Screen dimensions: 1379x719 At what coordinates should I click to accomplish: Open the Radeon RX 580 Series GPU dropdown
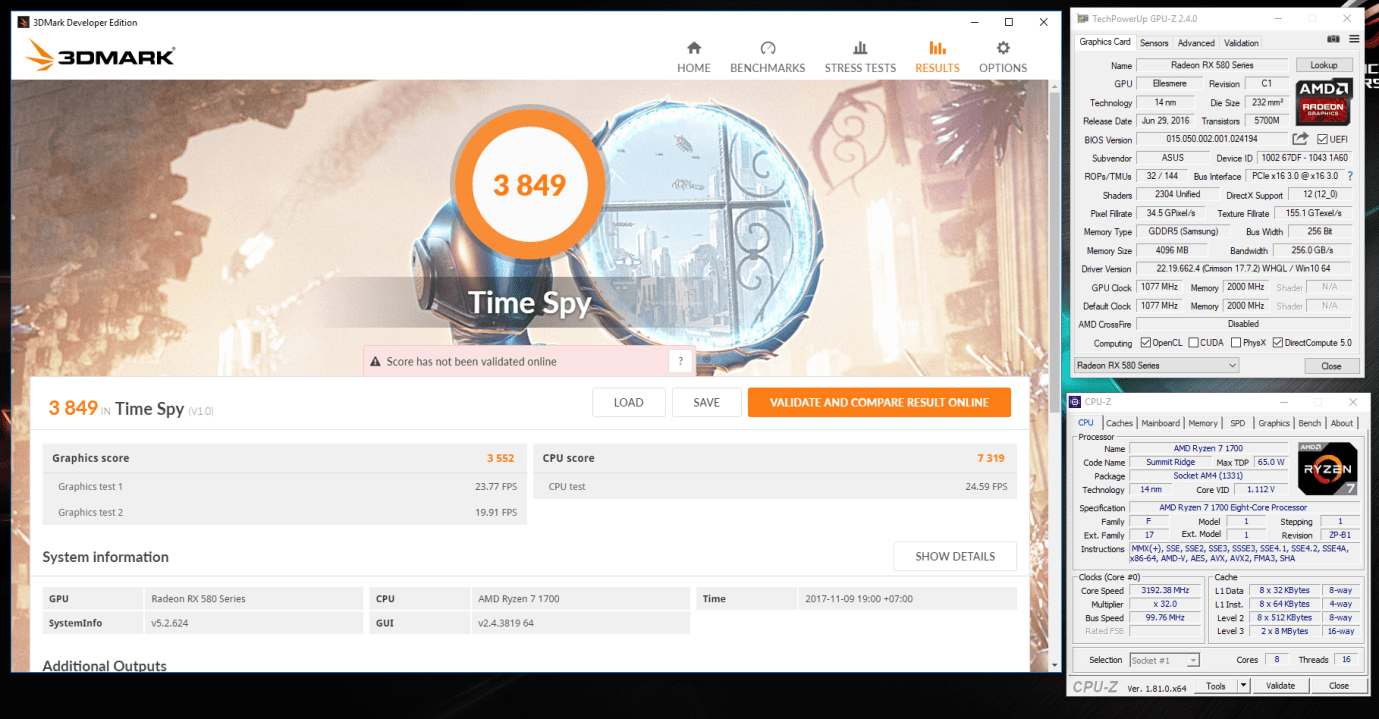(x=1155, y=366)
